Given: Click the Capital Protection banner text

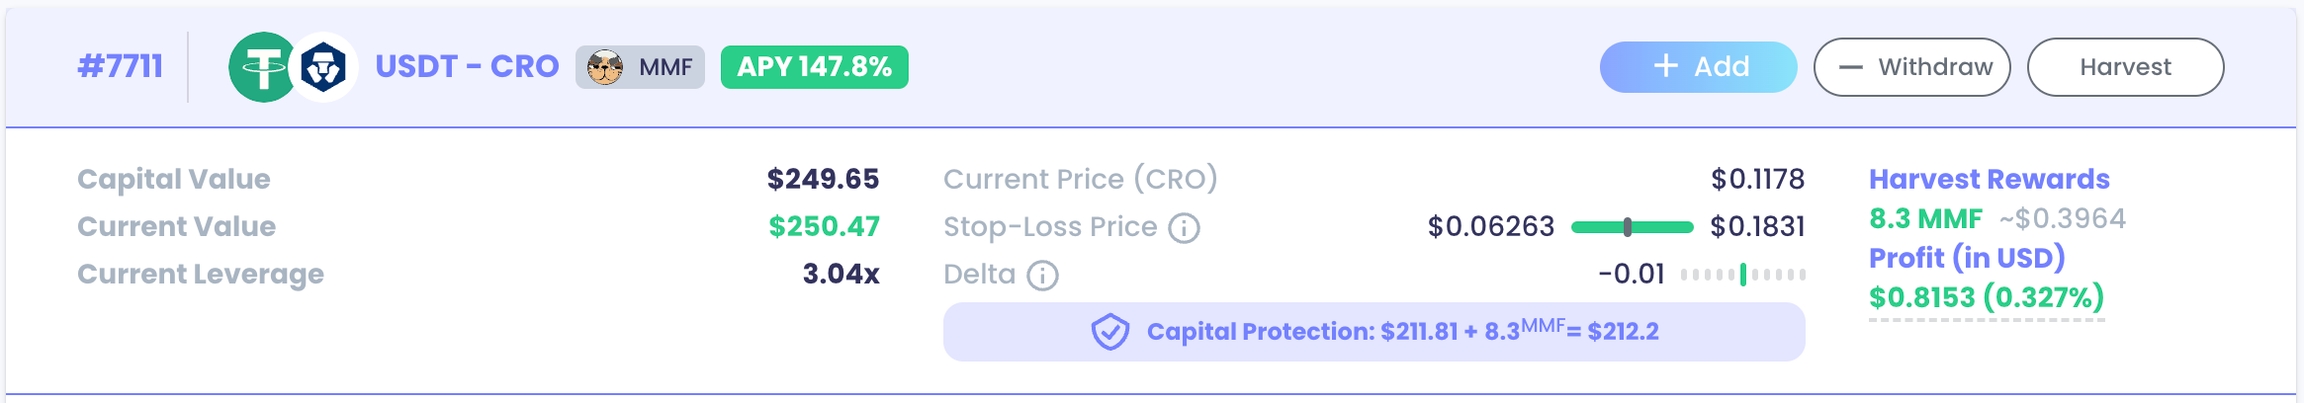Looking at the screenshot, I should 1402,332.
